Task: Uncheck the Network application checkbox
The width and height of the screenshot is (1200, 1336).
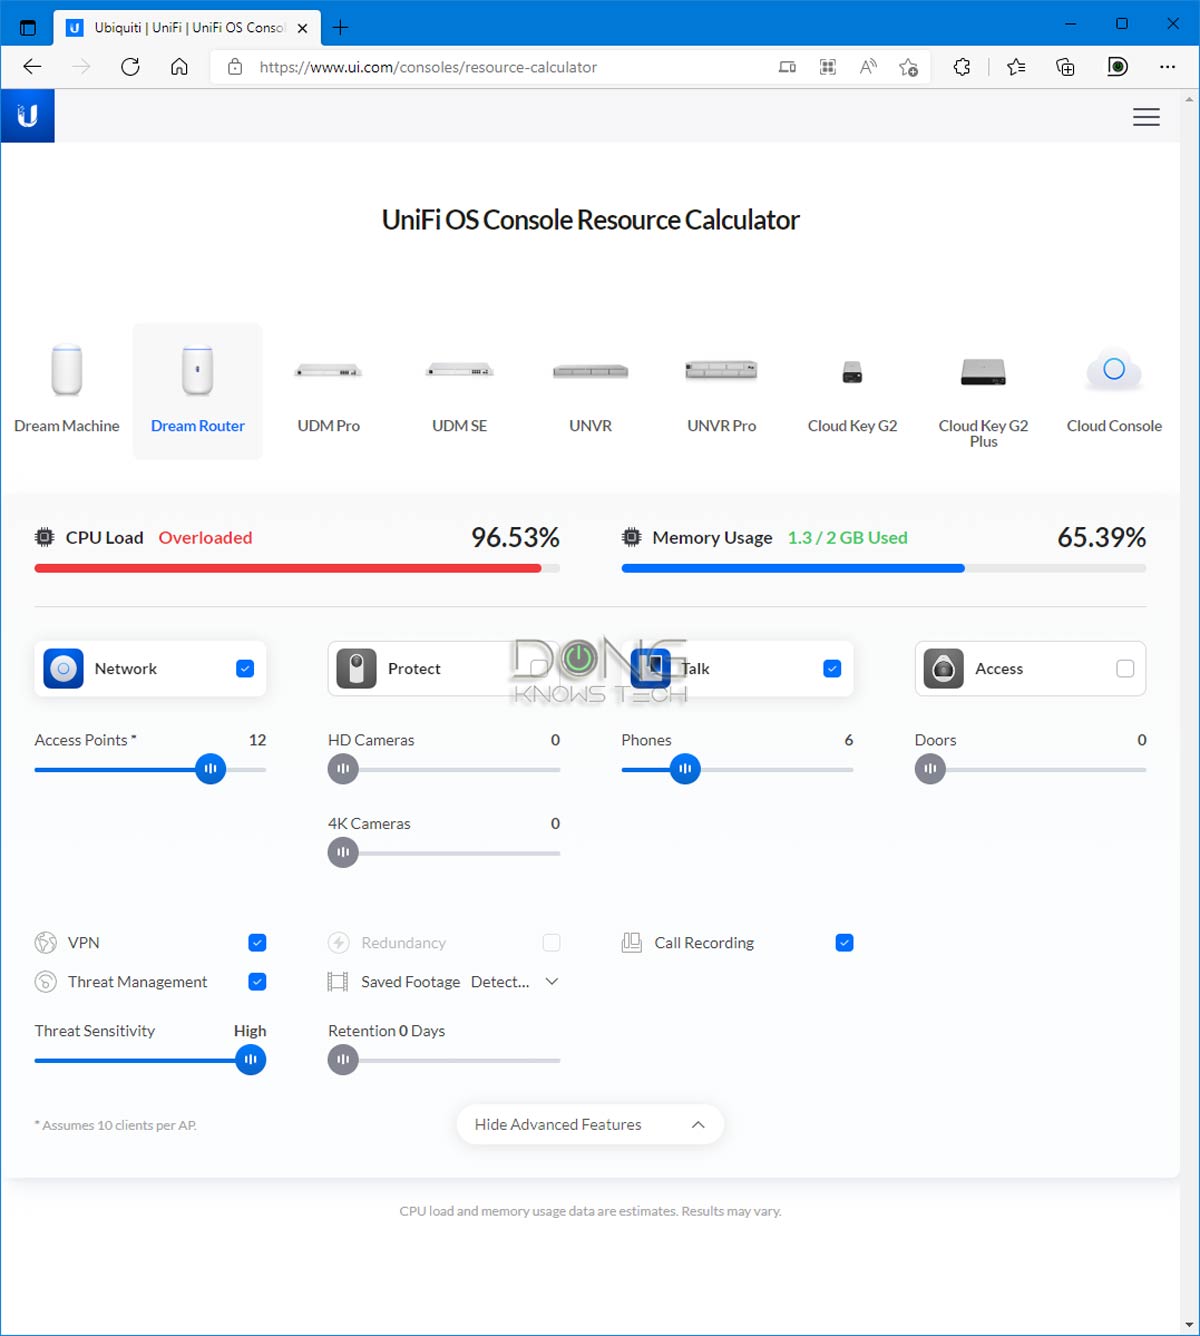Action: pos(245,669)
